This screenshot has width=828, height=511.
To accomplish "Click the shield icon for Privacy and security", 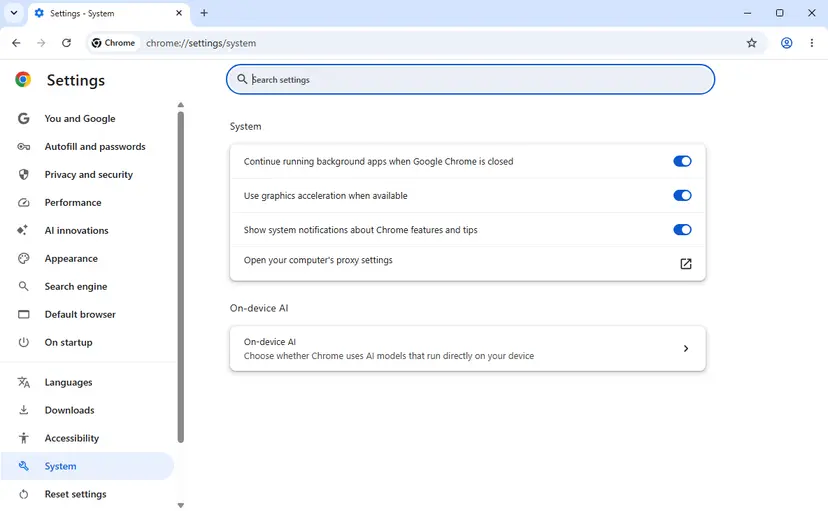I will 23,175.
